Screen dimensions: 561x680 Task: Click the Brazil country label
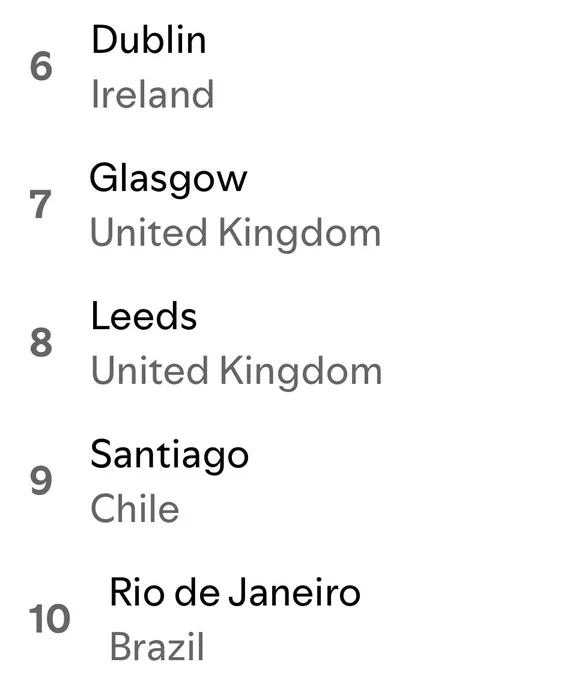click(x=157, y=646)
